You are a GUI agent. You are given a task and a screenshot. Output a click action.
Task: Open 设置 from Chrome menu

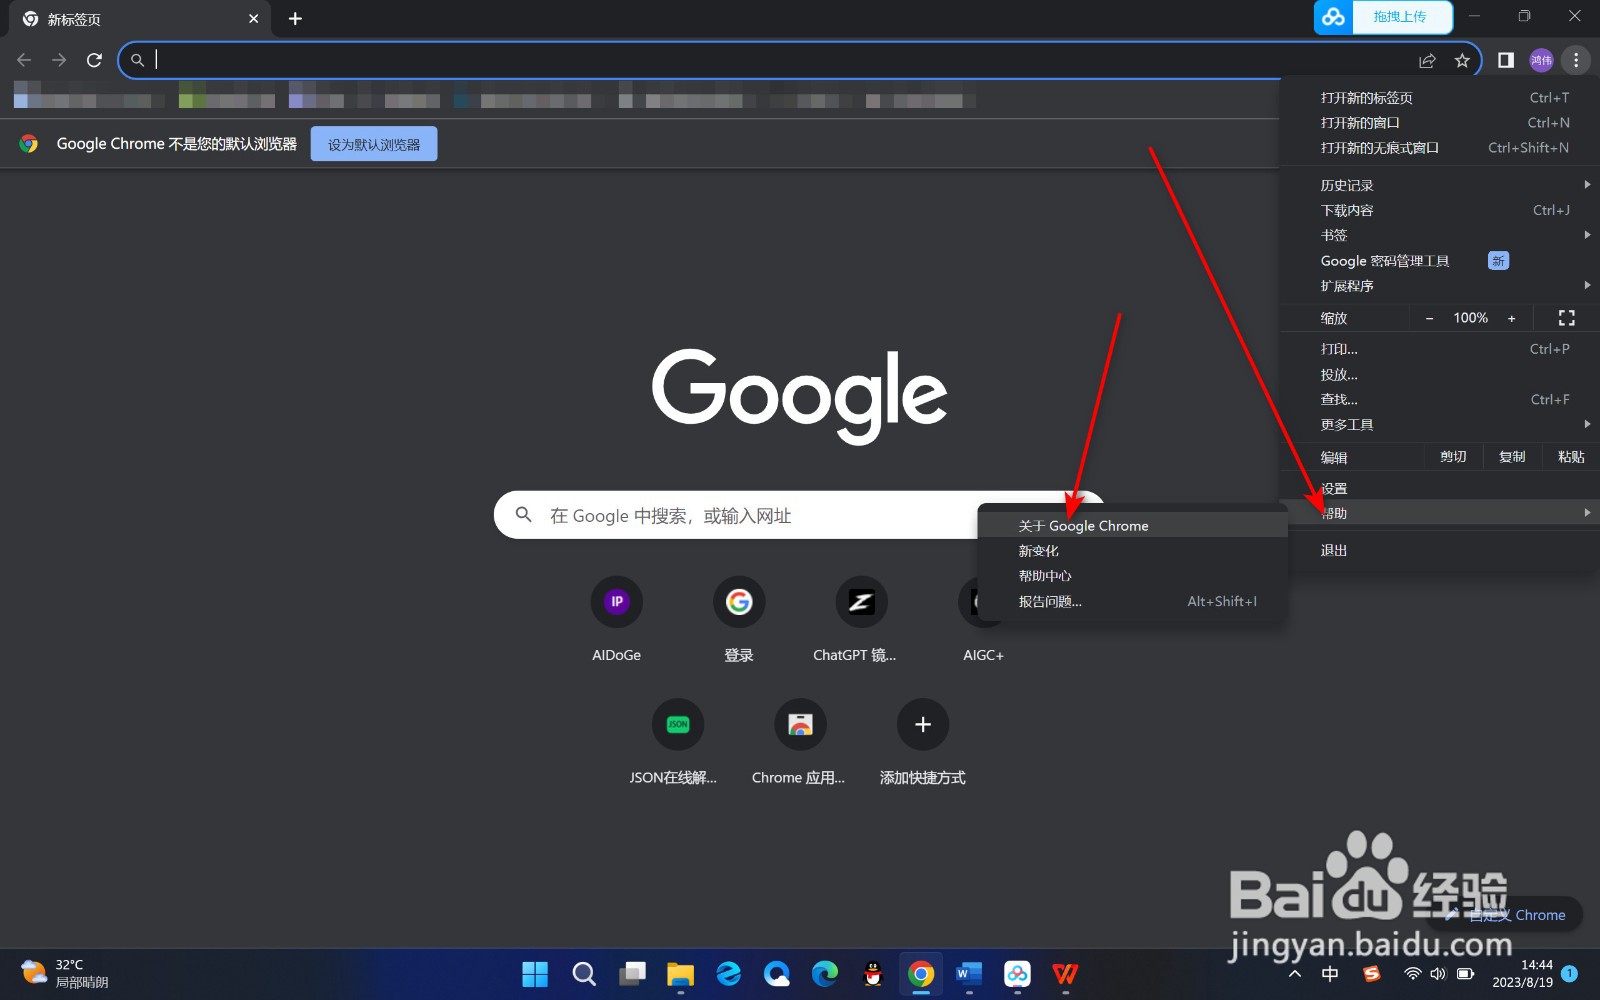point(1440,488)
